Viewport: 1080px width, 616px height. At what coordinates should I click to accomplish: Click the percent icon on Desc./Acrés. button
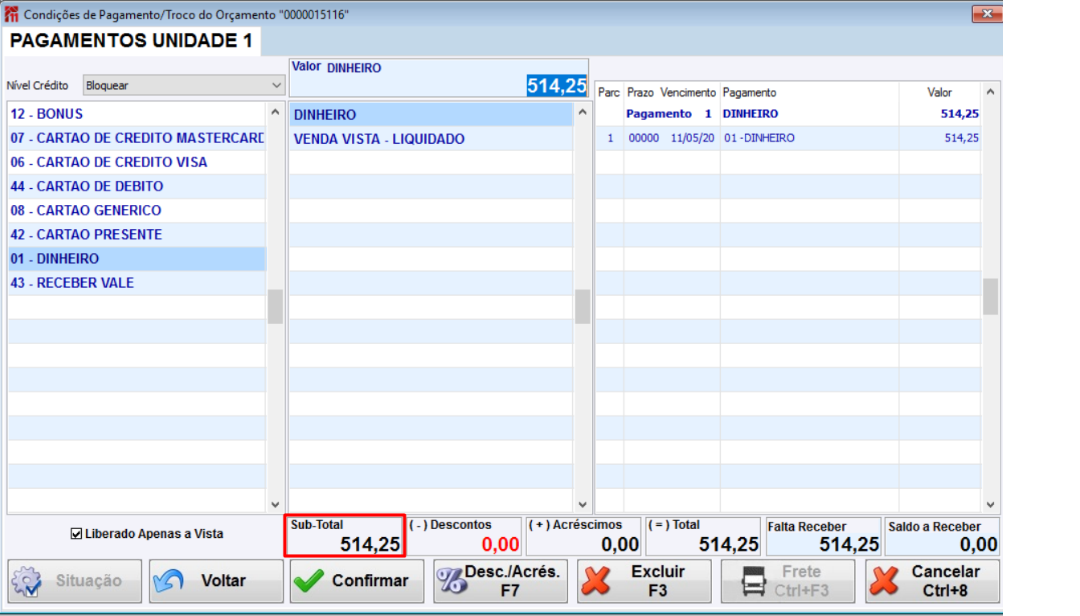pos(452,581)
